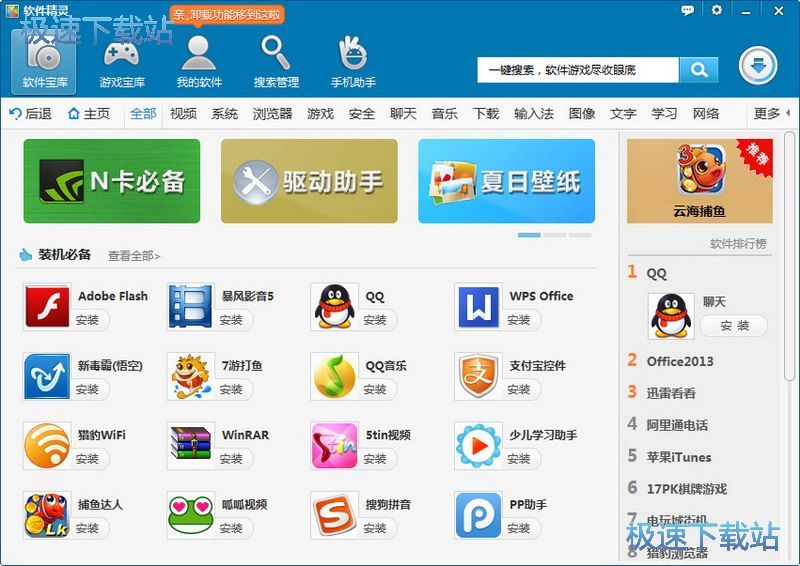Install Adobe Flash with 安装 button

click(88, 320)
